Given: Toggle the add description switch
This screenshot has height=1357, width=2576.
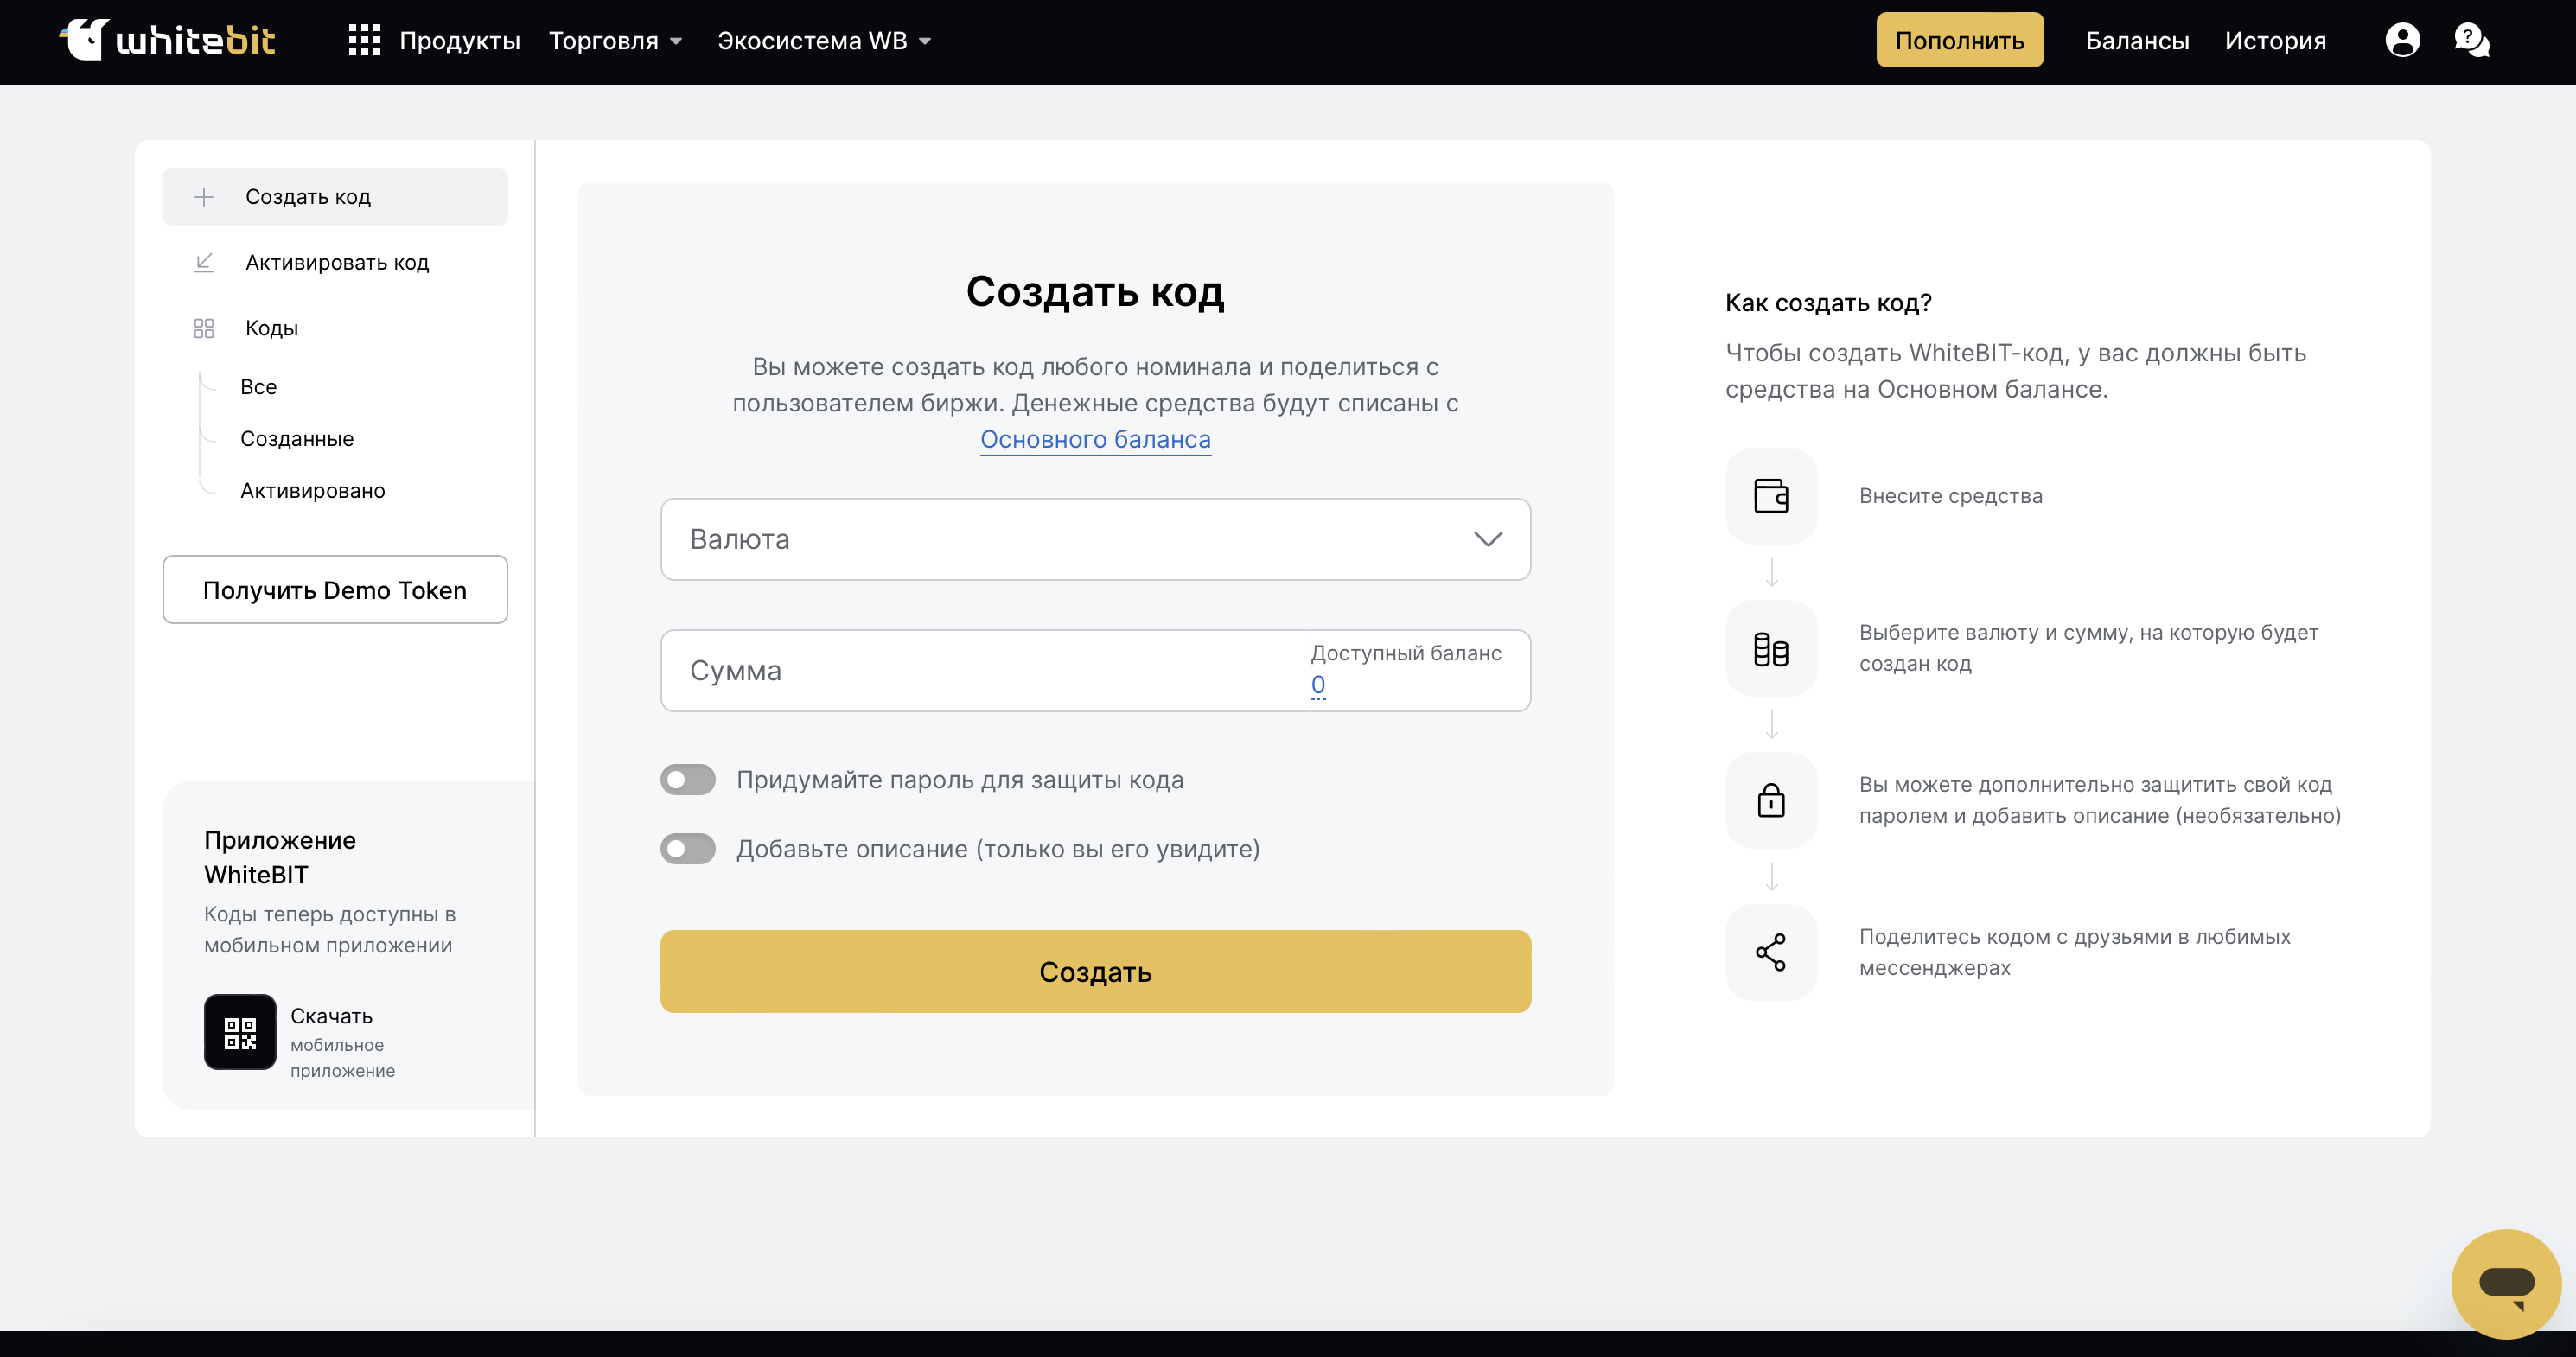Looking at the screenshot, I should tap(688, 849).
